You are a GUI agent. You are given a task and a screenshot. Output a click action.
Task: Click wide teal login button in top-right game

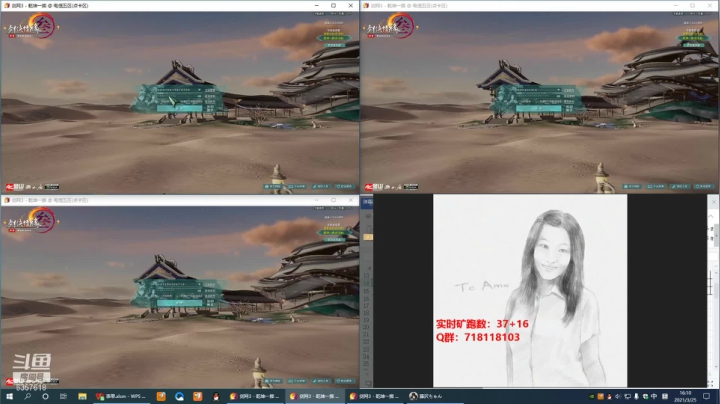(x=539, y=108)
